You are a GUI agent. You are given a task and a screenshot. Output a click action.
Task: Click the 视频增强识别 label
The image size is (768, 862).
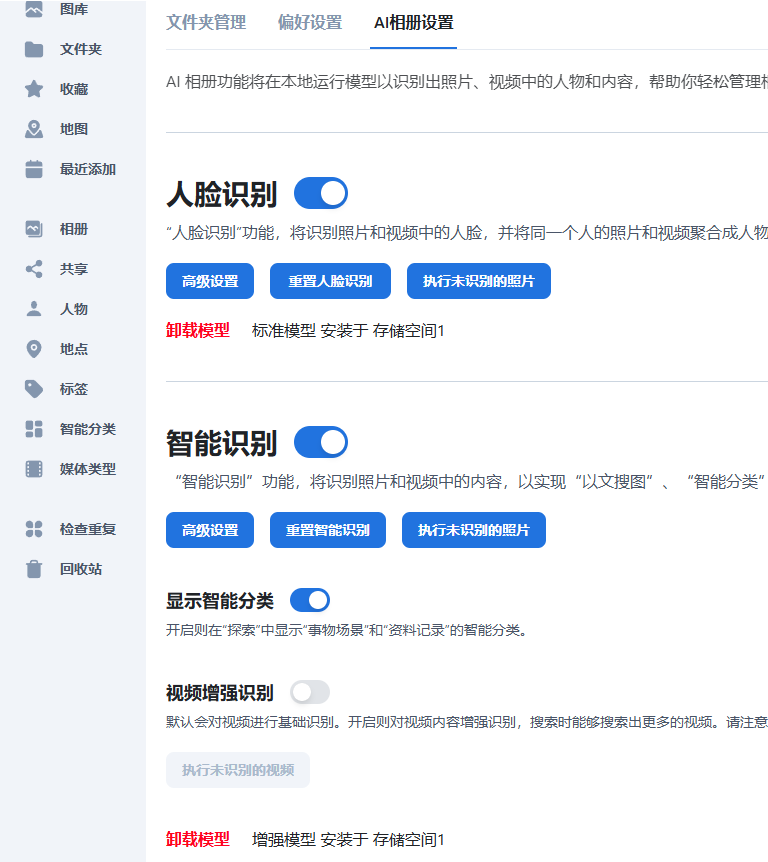[x=220, y=693]
